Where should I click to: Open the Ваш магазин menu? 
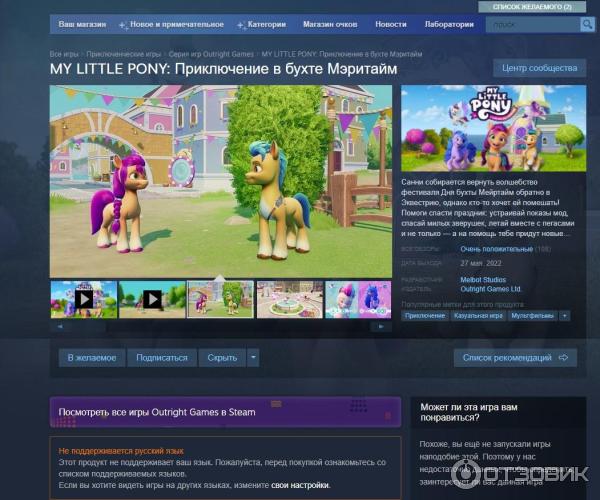click(82, 24)
